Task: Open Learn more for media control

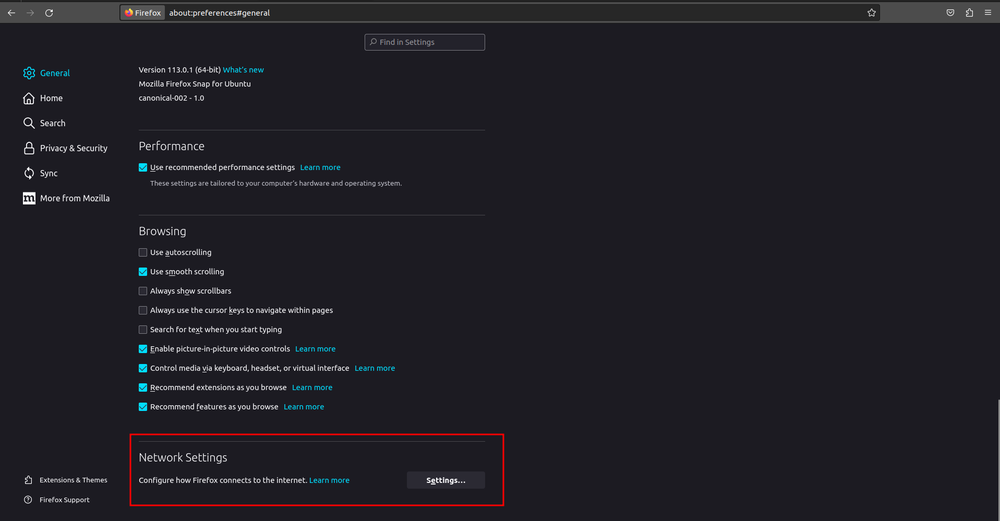Action: click(x=374, y=368)
